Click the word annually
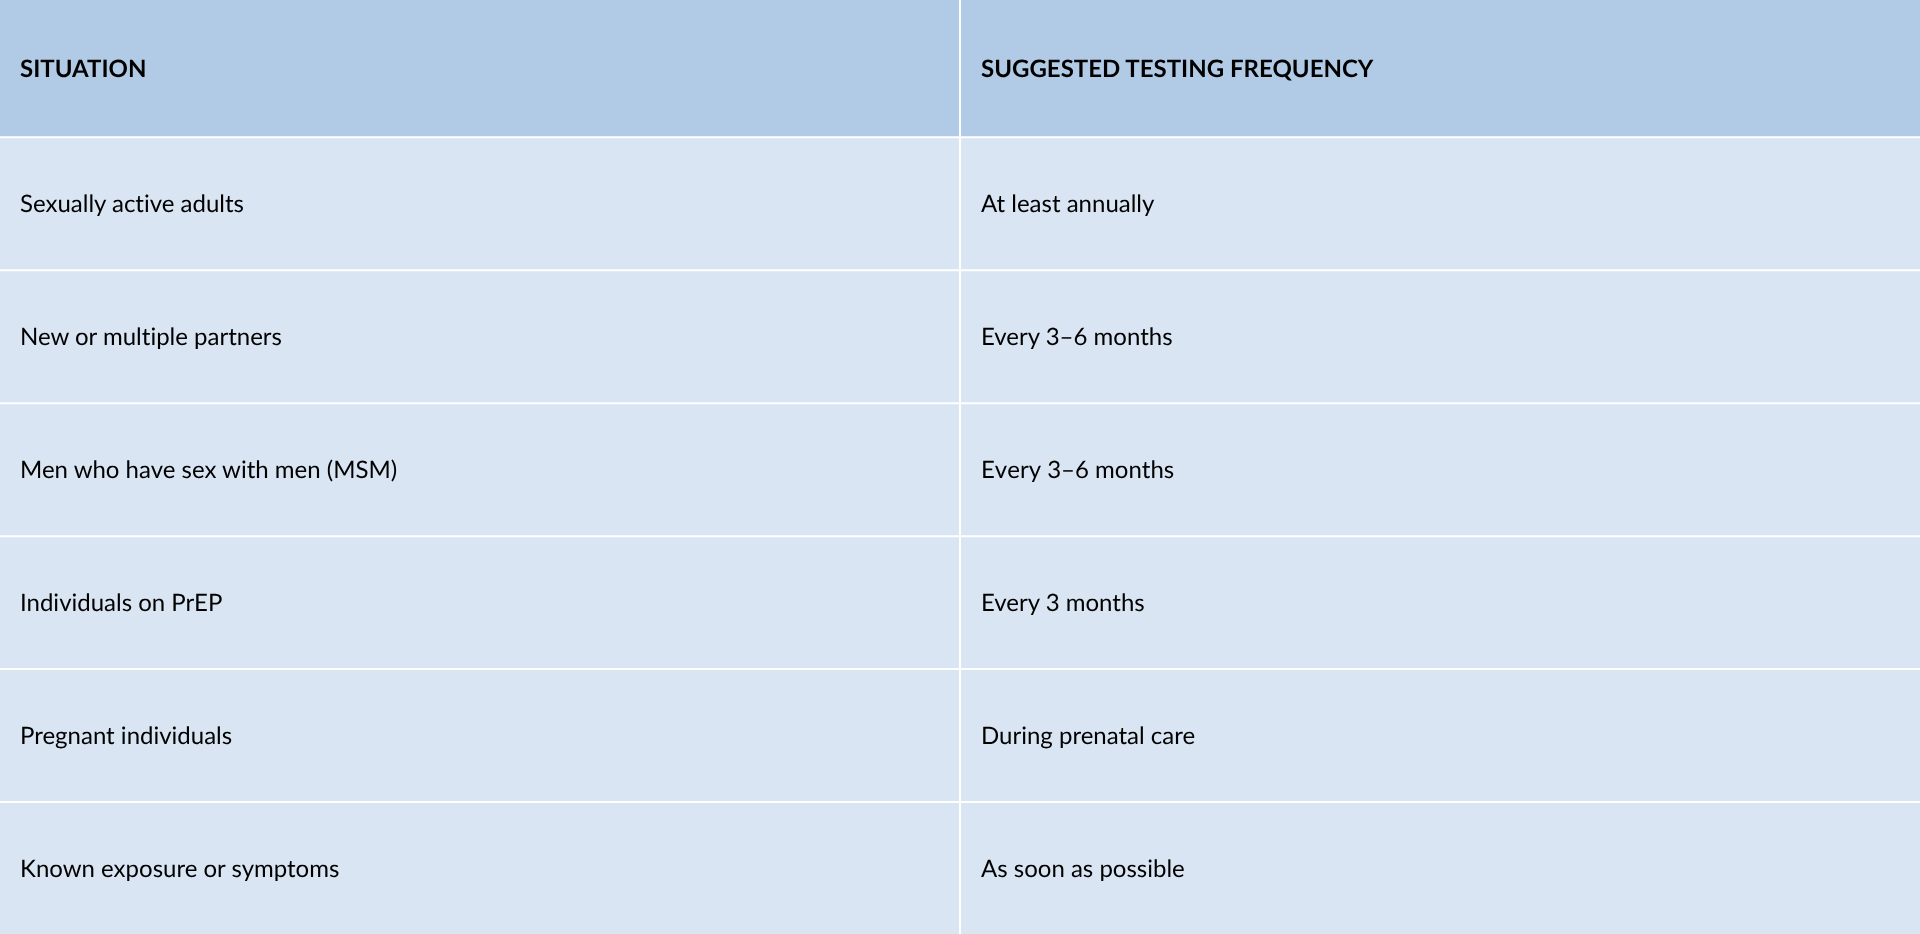 point(1110,204)
